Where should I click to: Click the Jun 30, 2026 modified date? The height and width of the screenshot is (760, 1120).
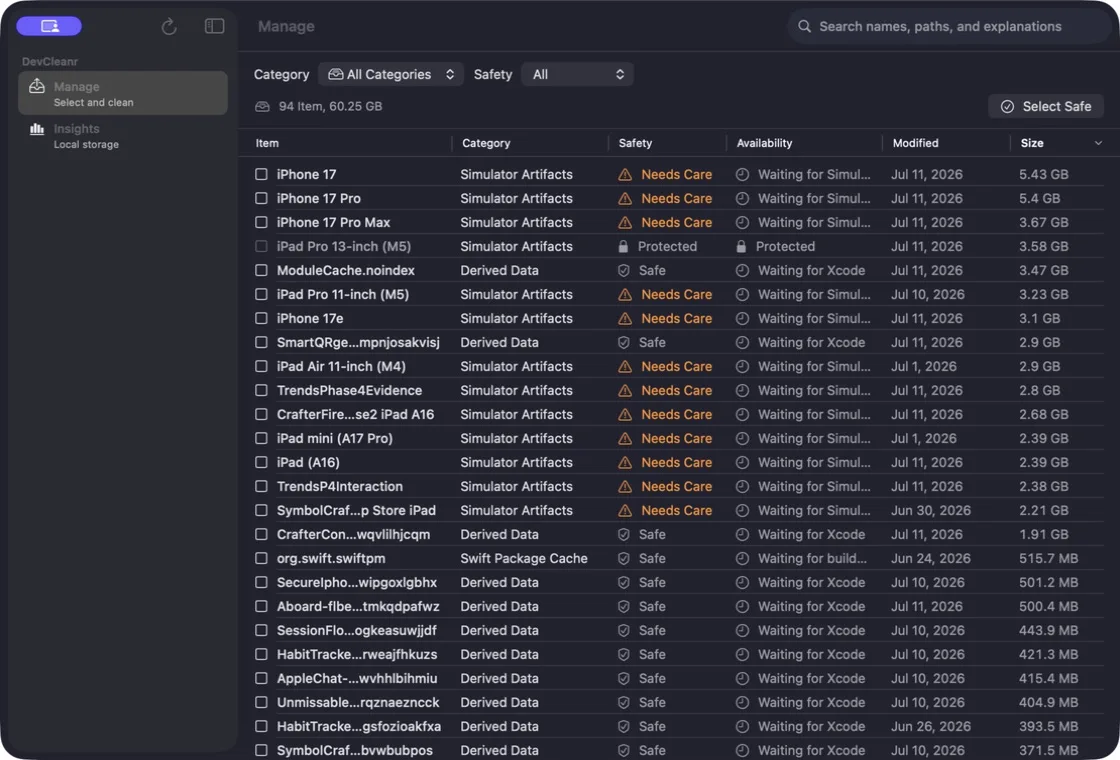[931, 511]
